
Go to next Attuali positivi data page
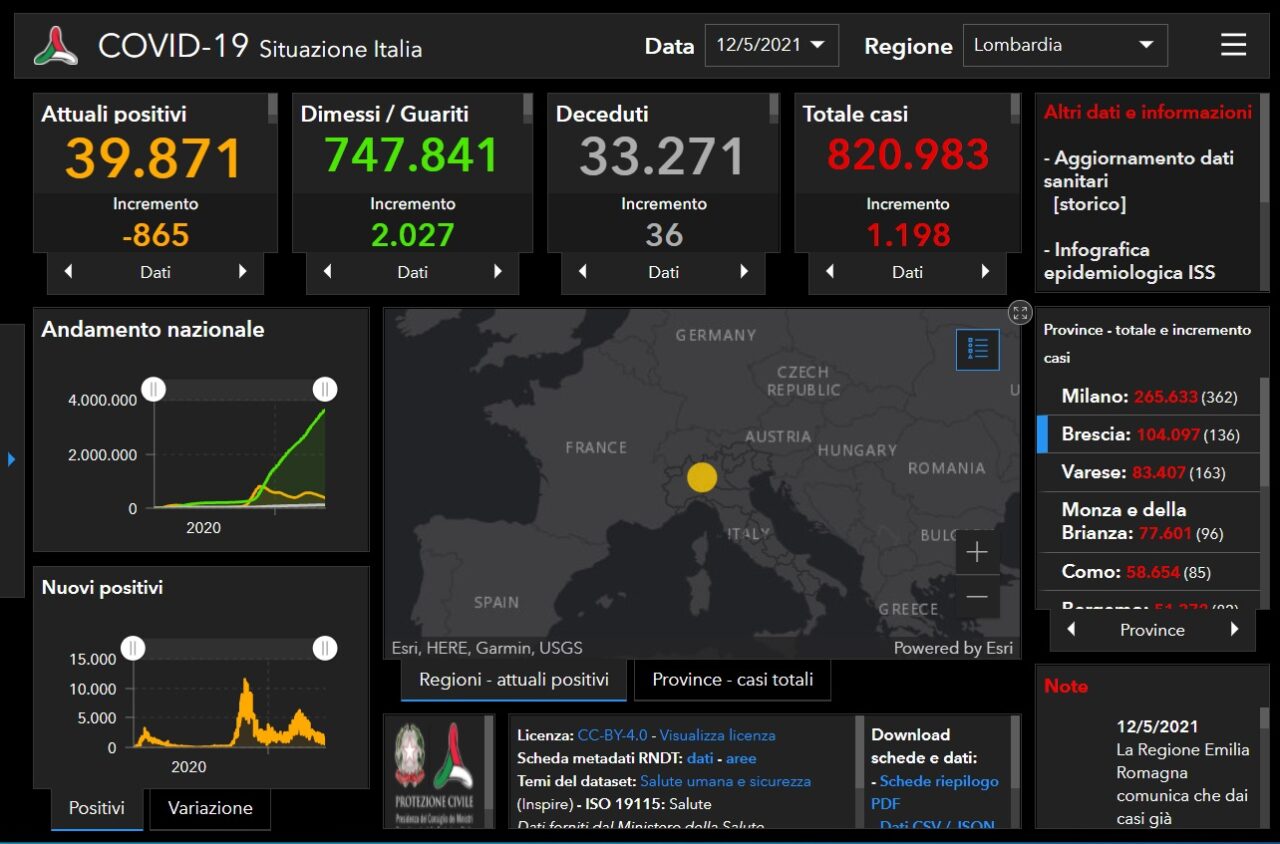click(x=242, y=272)
